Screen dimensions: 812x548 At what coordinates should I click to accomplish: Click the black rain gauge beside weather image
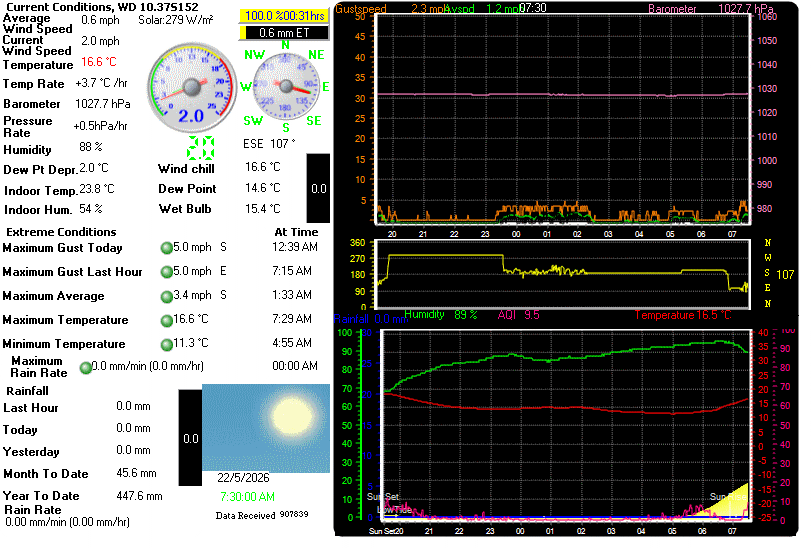click(190, 438)
